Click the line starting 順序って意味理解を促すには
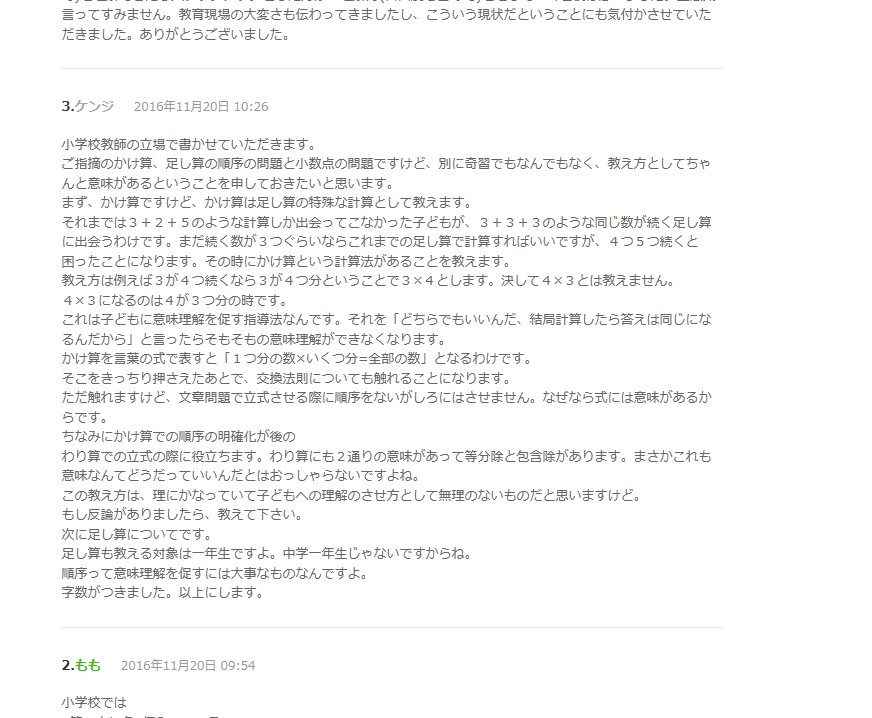The height and width of the screenshot is (718, 872). click(216, 573)
